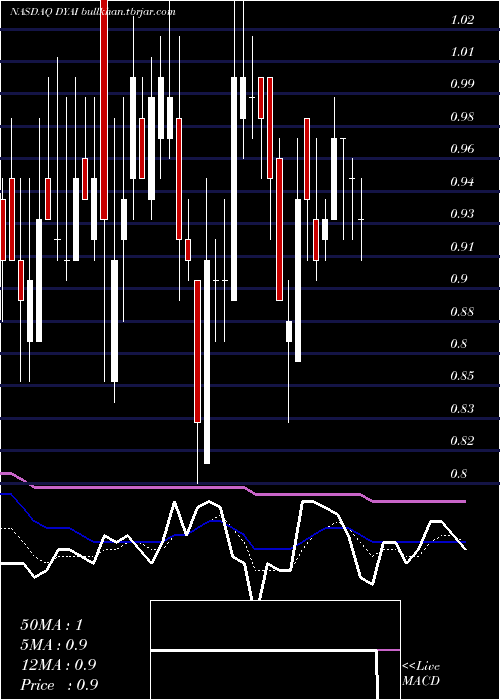
Task: Click the 0.88 price axis label
Action: pos(462,311)
